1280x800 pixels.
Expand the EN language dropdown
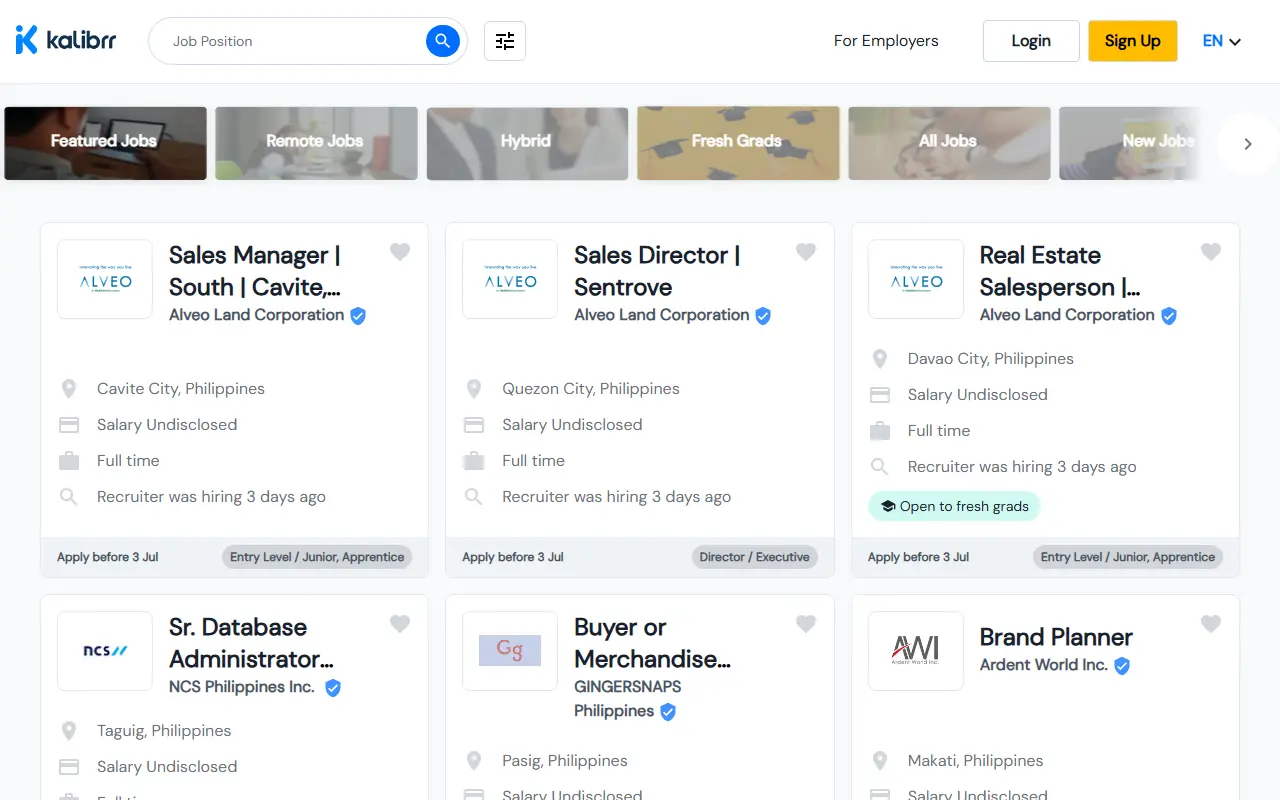(x=1222, y=41)
